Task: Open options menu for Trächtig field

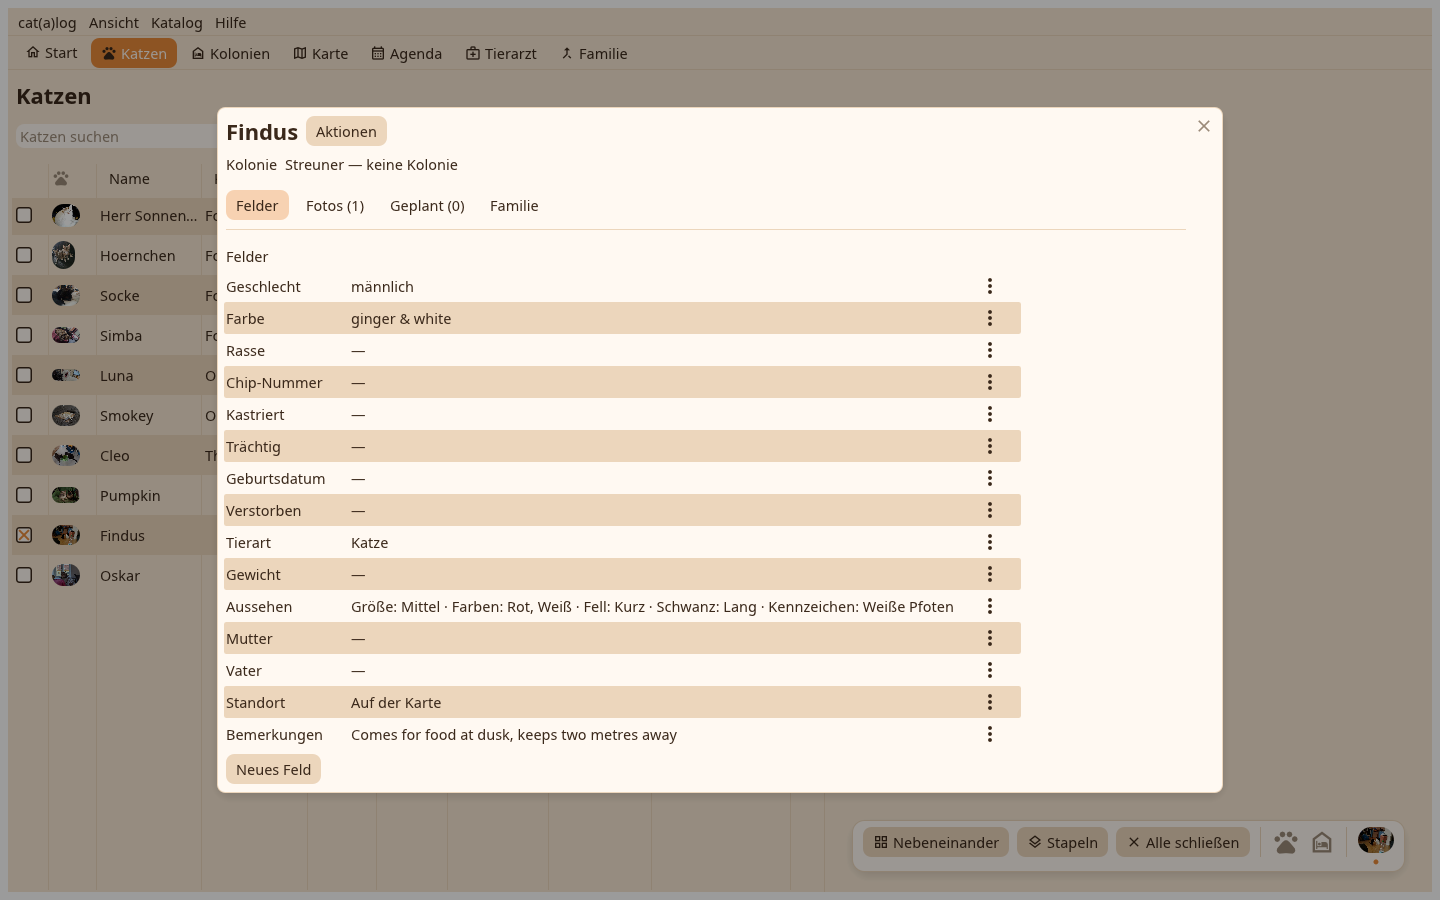Action: click(990, 446)
